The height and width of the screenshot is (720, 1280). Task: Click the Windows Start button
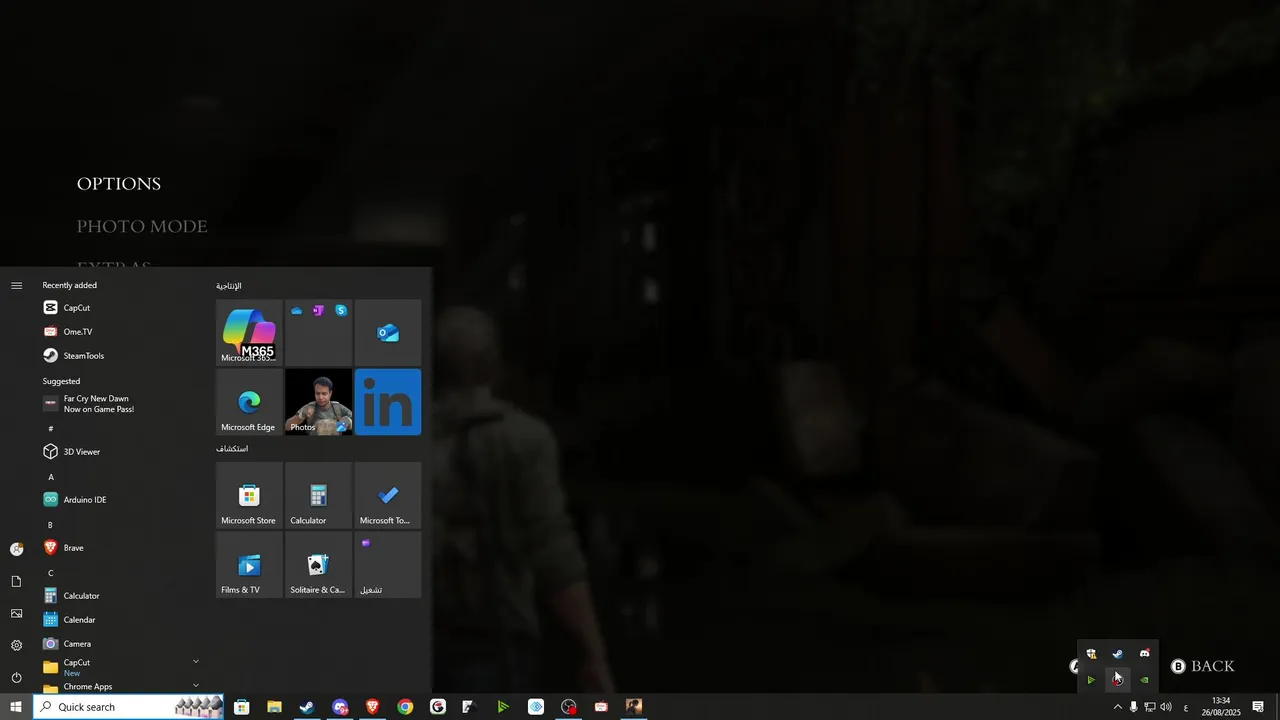[x=16, y=707]
